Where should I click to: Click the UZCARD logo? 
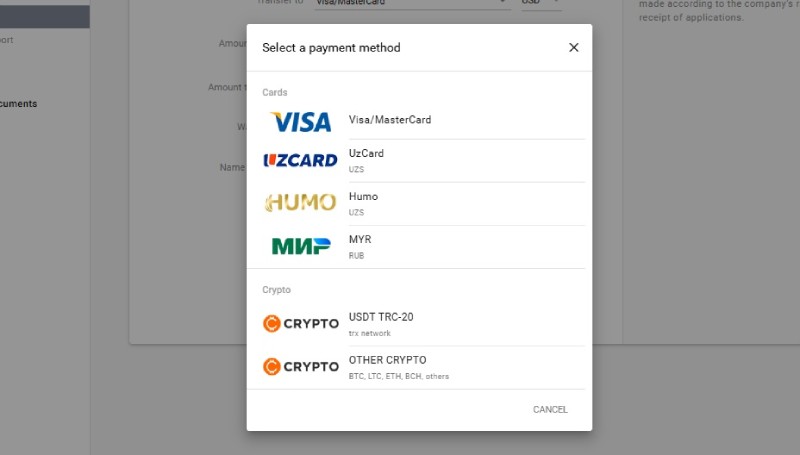coord(300,160)
